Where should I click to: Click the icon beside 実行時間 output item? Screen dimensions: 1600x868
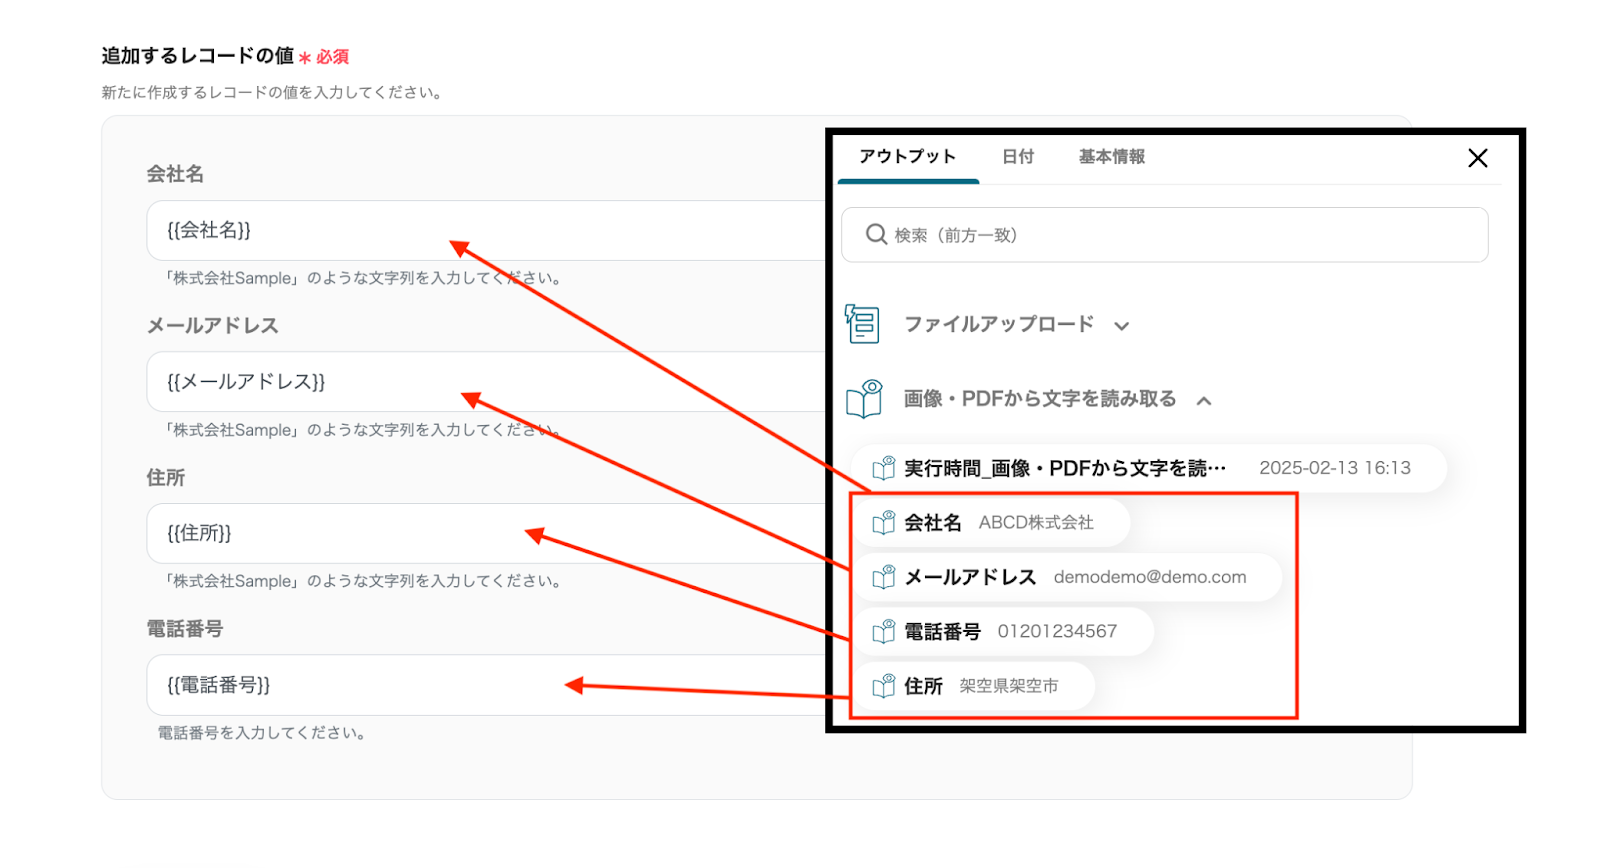click(x=883, y=468)
